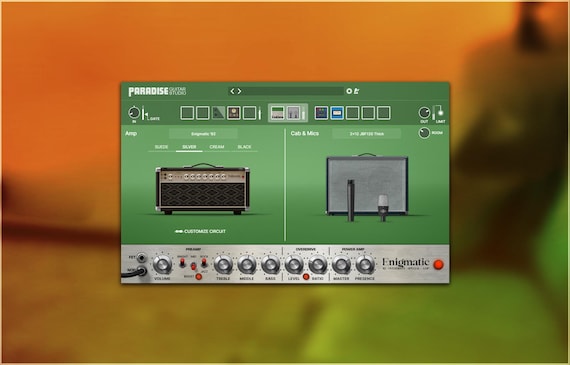The height and width of the screenshot is (365, 570).
Task: Open the 2x12 JBF120 cabinet dropdown
Action: (x=366, y=134)
